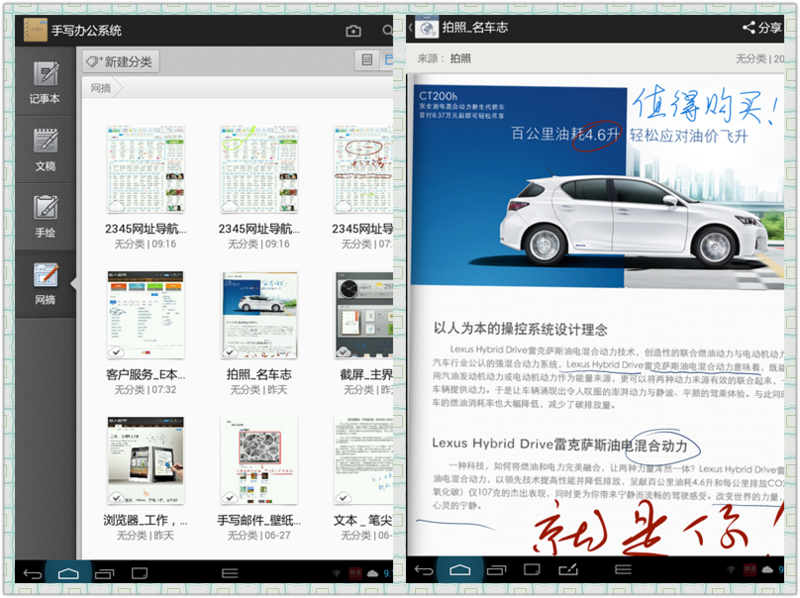Toggle the checkmark on 文本_笔尖 thumbnail
This screenshot has width=800, height=598.
[x=343, y=497]
